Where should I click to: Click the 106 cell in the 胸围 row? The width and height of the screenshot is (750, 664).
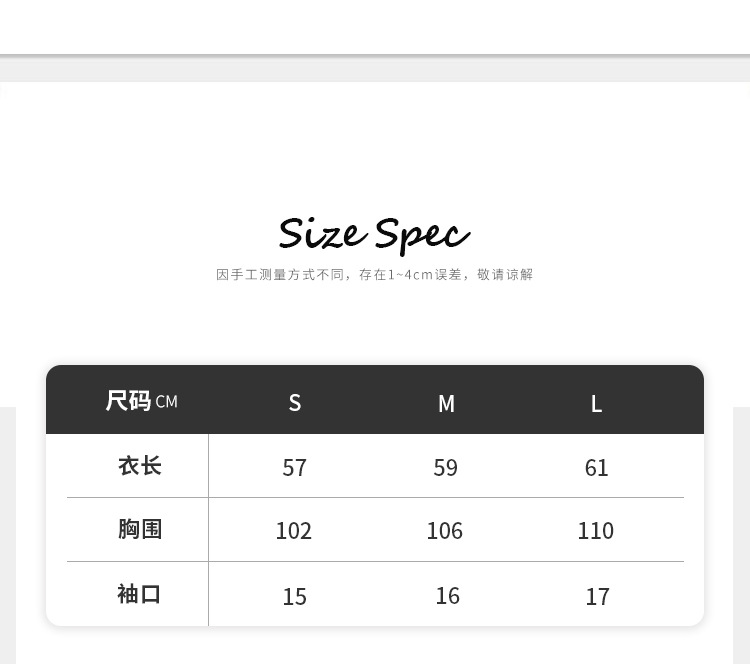click(445, 531)
